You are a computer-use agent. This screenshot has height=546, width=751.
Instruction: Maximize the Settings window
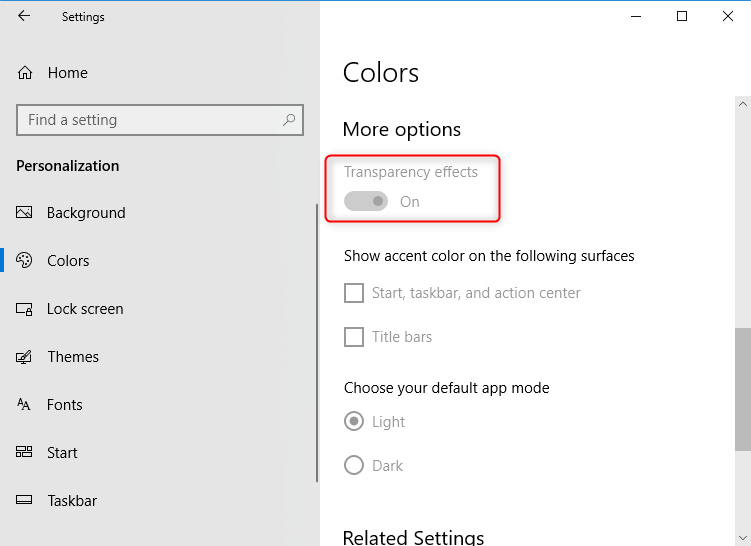[682, 16]
